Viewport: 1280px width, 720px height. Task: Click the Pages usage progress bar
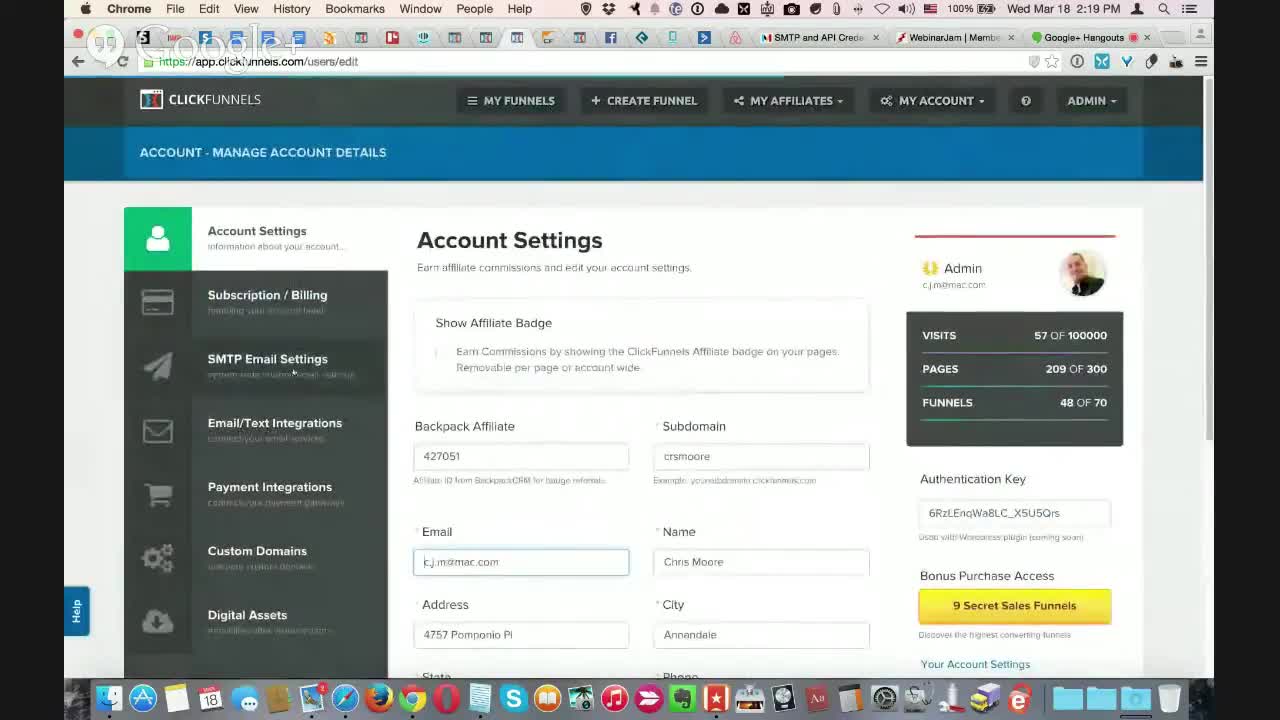(x=1014, y=385)
